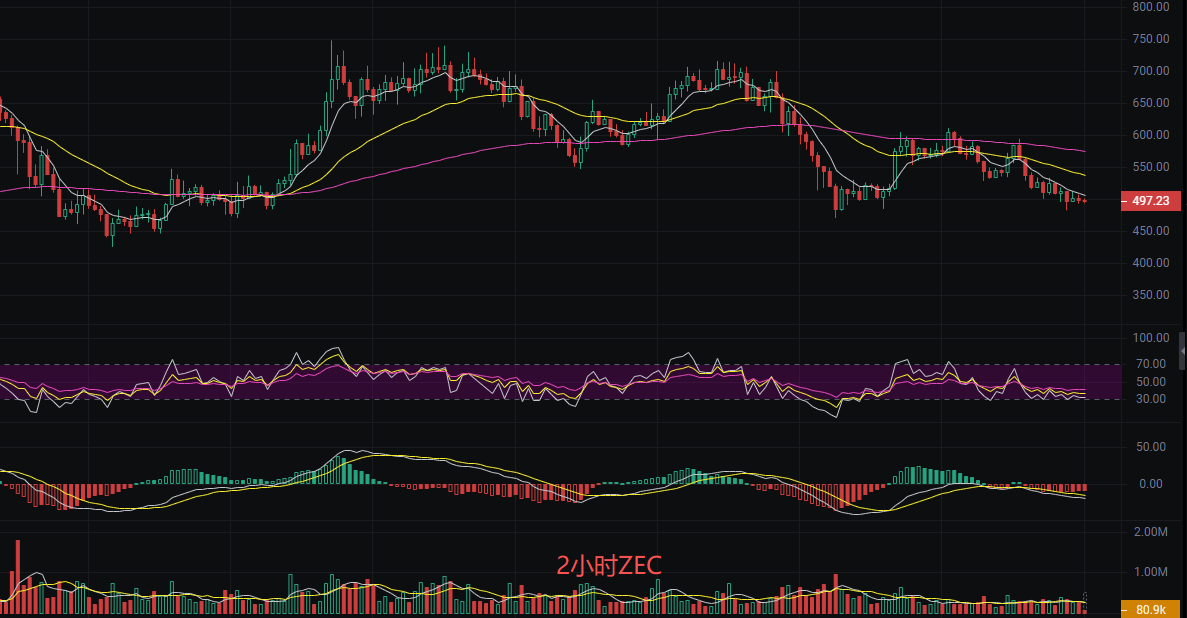Click the 30.00 RSI oversold axis label
This screenshot has width=1187, height=618.
coord(1151,399)
